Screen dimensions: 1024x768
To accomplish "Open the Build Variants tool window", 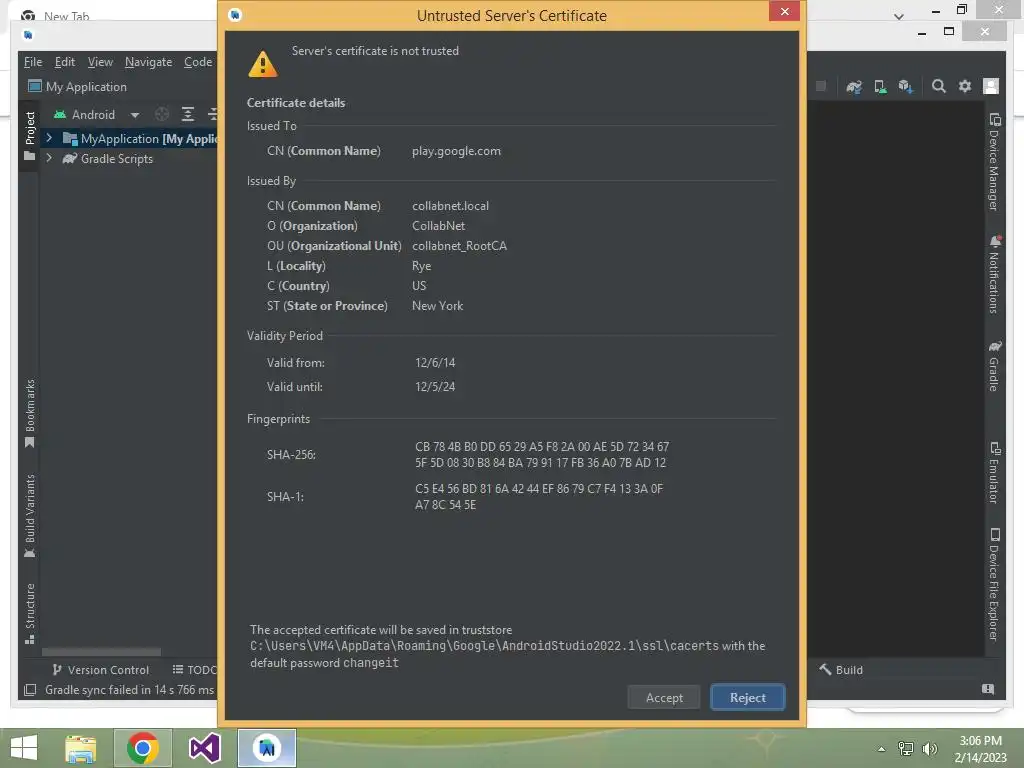I will coord(29,516).
